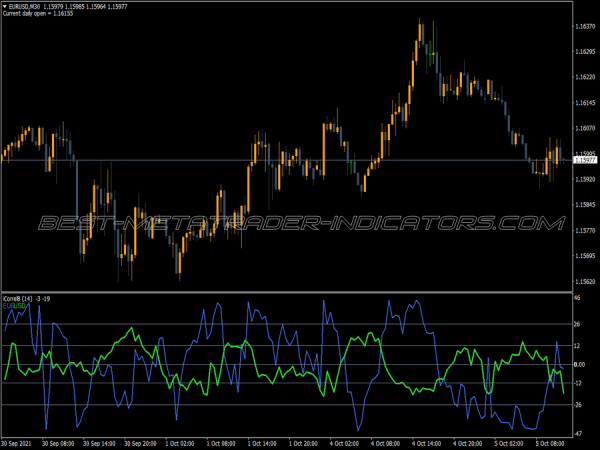Click the indicator scale value -26

point(578,404)
